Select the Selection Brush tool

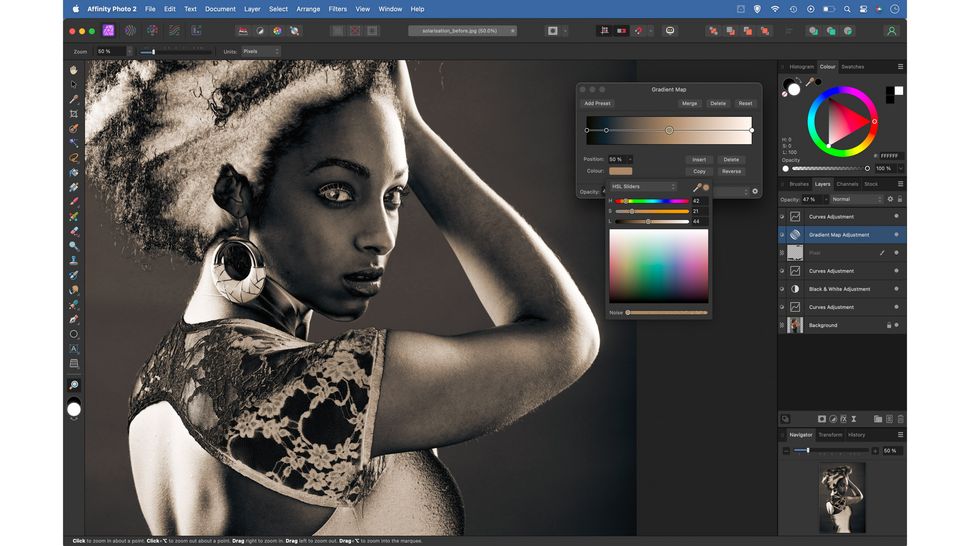pos(74,129)
